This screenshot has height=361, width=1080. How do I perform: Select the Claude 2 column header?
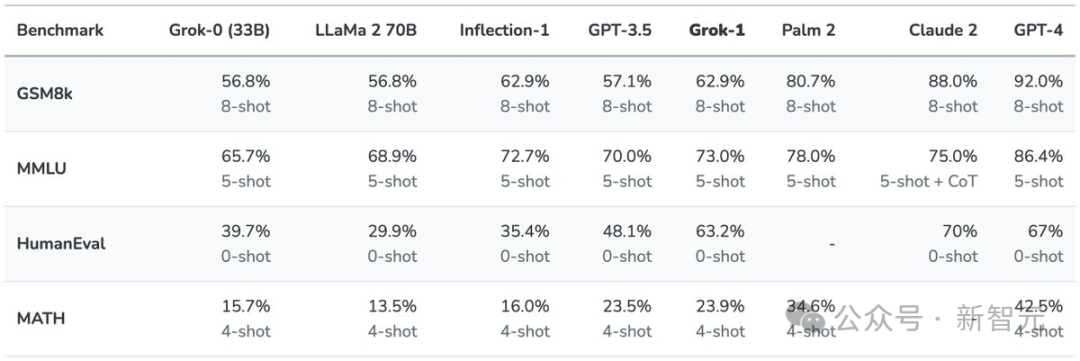(943, 30)
